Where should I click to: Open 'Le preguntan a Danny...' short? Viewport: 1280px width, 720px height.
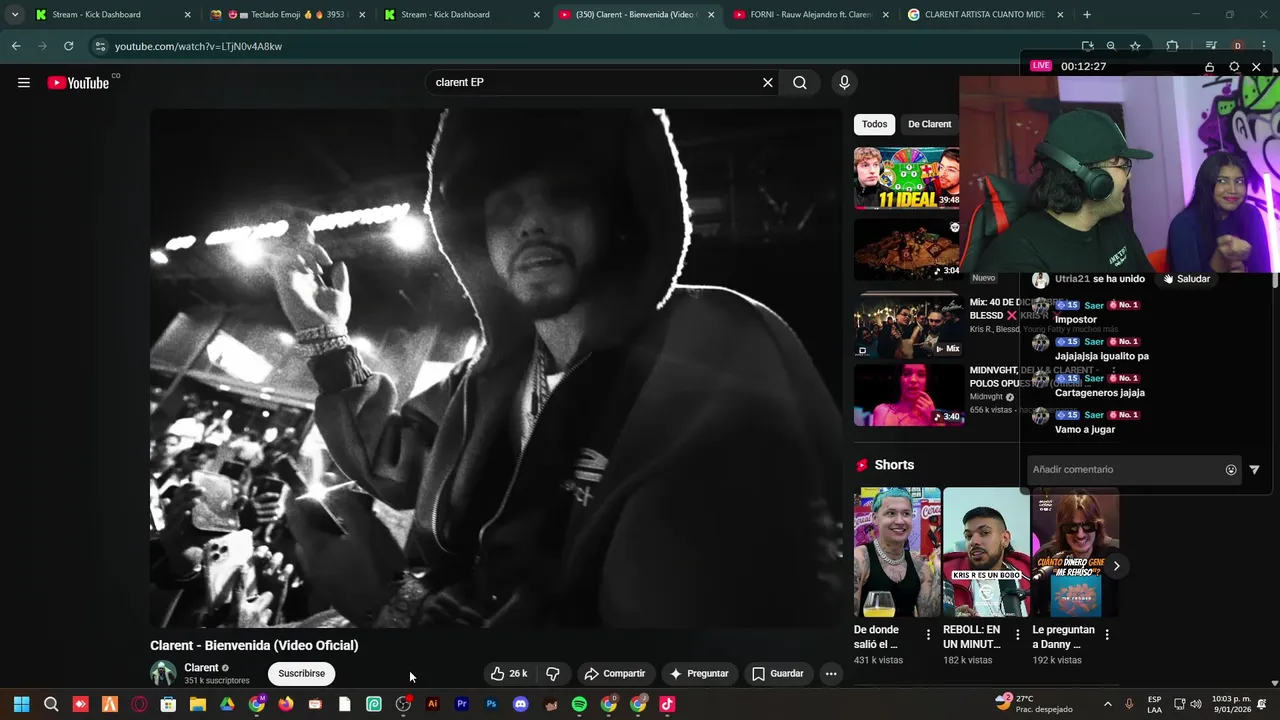(x=1075, y=552)
